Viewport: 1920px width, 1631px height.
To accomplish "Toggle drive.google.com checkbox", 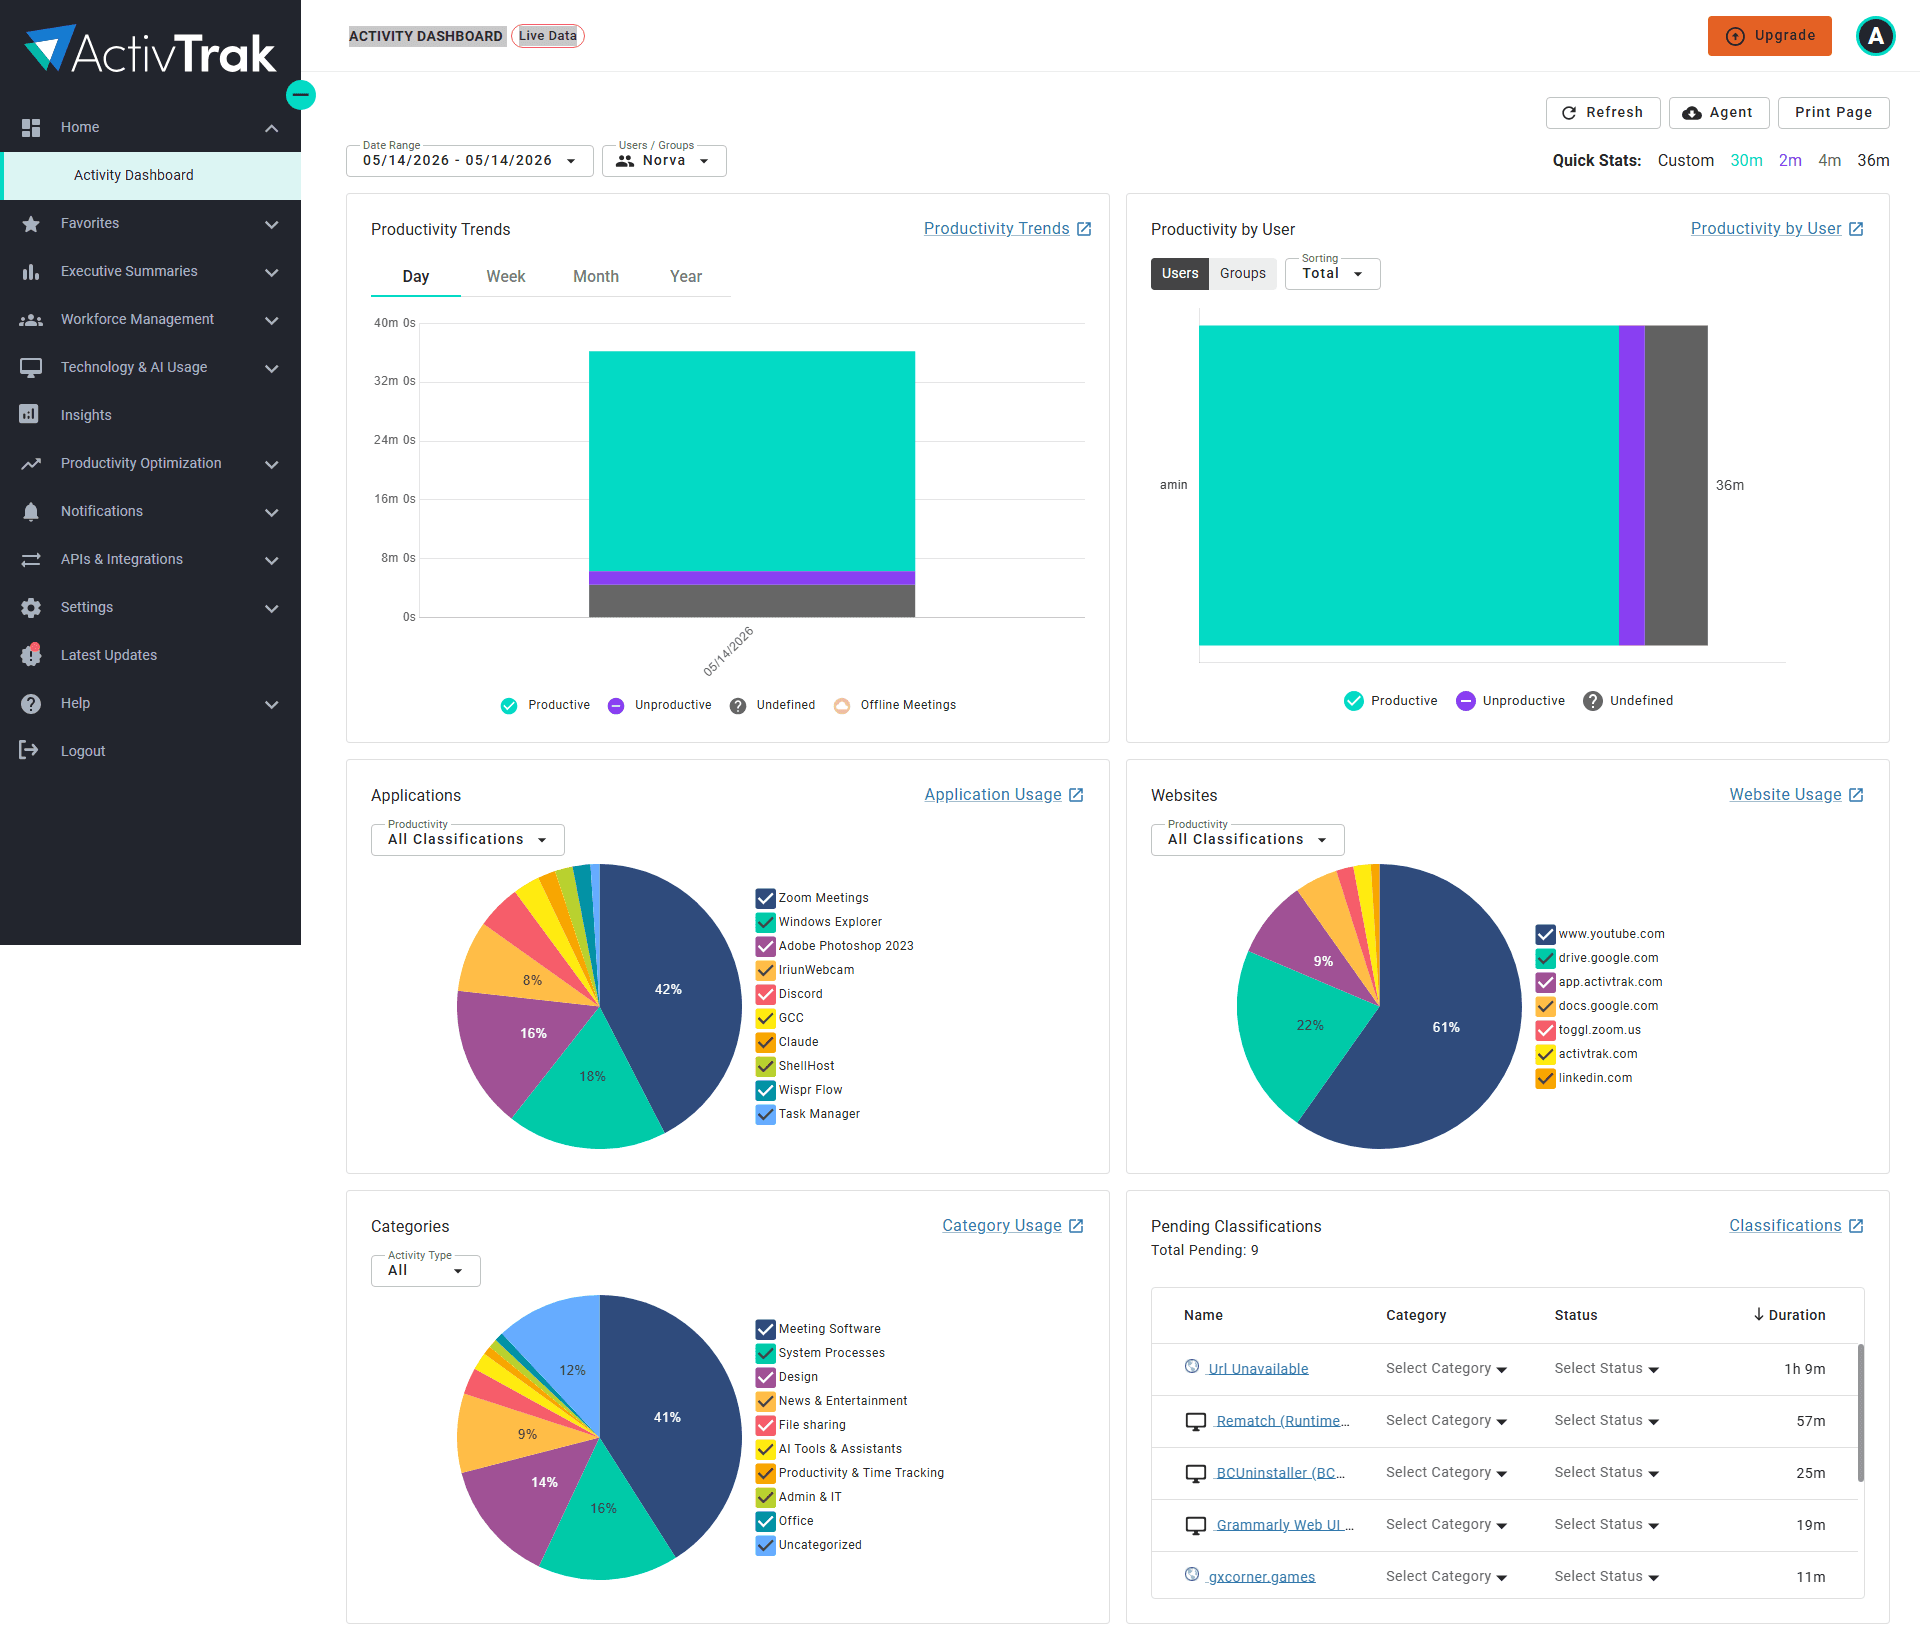I will (1546, 958).
